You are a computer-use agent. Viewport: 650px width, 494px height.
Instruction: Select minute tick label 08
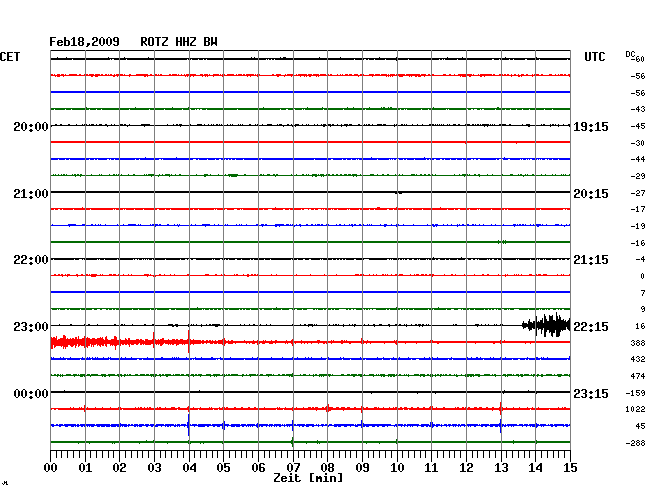pyautogui.click(x=327, y=467)
